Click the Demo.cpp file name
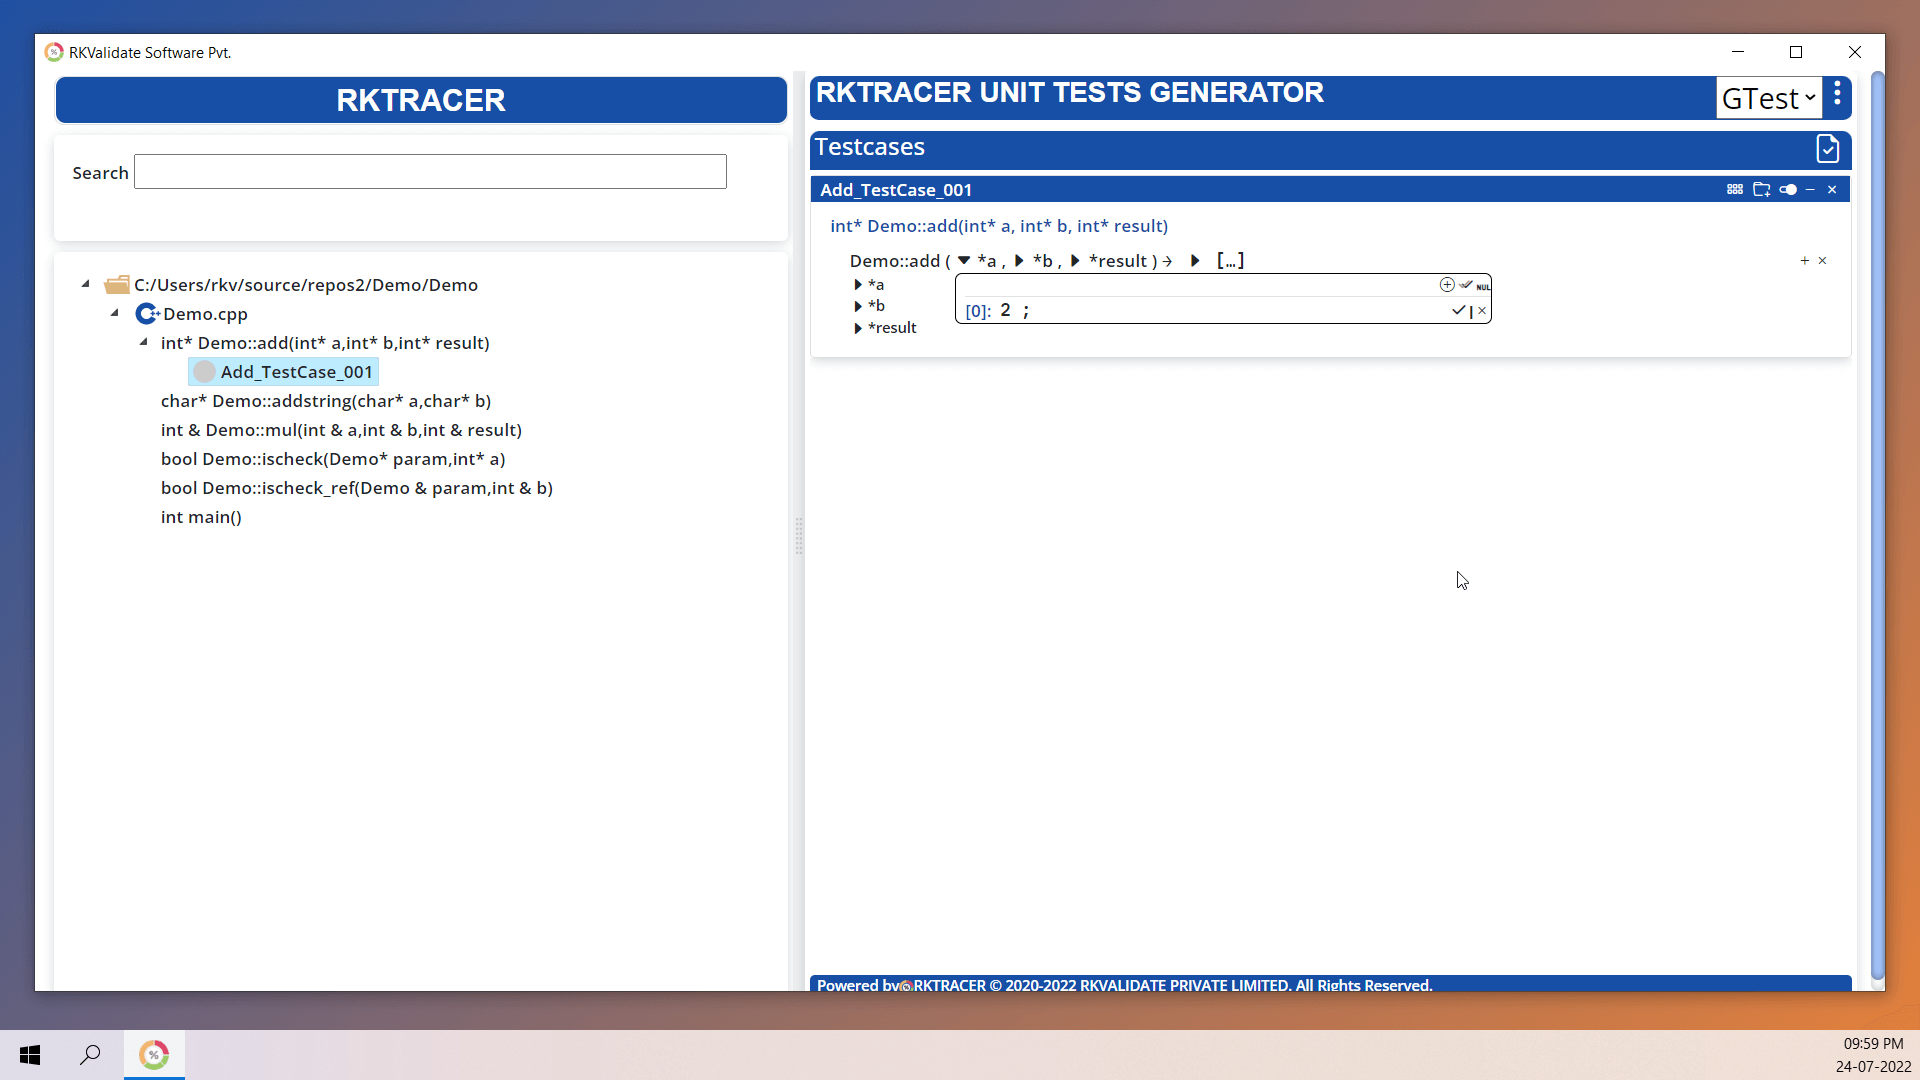The image size is (1920, 1080). (205, 314)
